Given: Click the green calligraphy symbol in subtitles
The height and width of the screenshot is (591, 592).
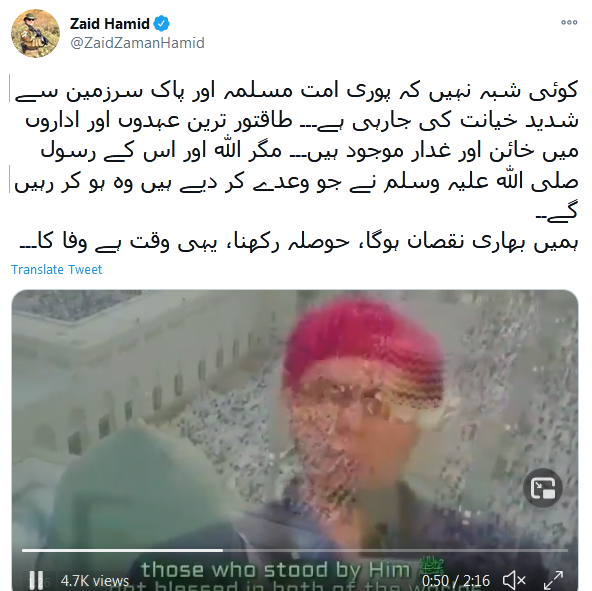Looking at the screenshot, I should tap(432, 564).
